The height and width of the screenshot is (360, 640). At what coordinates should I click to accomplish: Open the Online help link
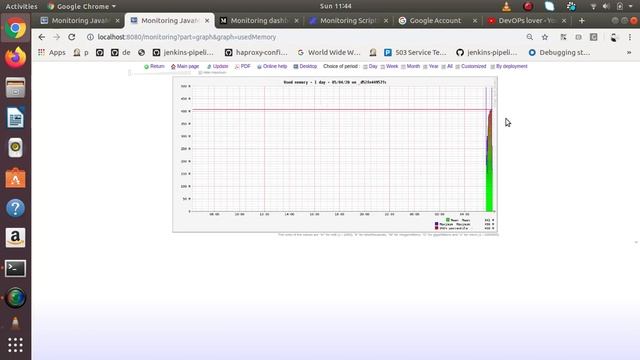272,66
